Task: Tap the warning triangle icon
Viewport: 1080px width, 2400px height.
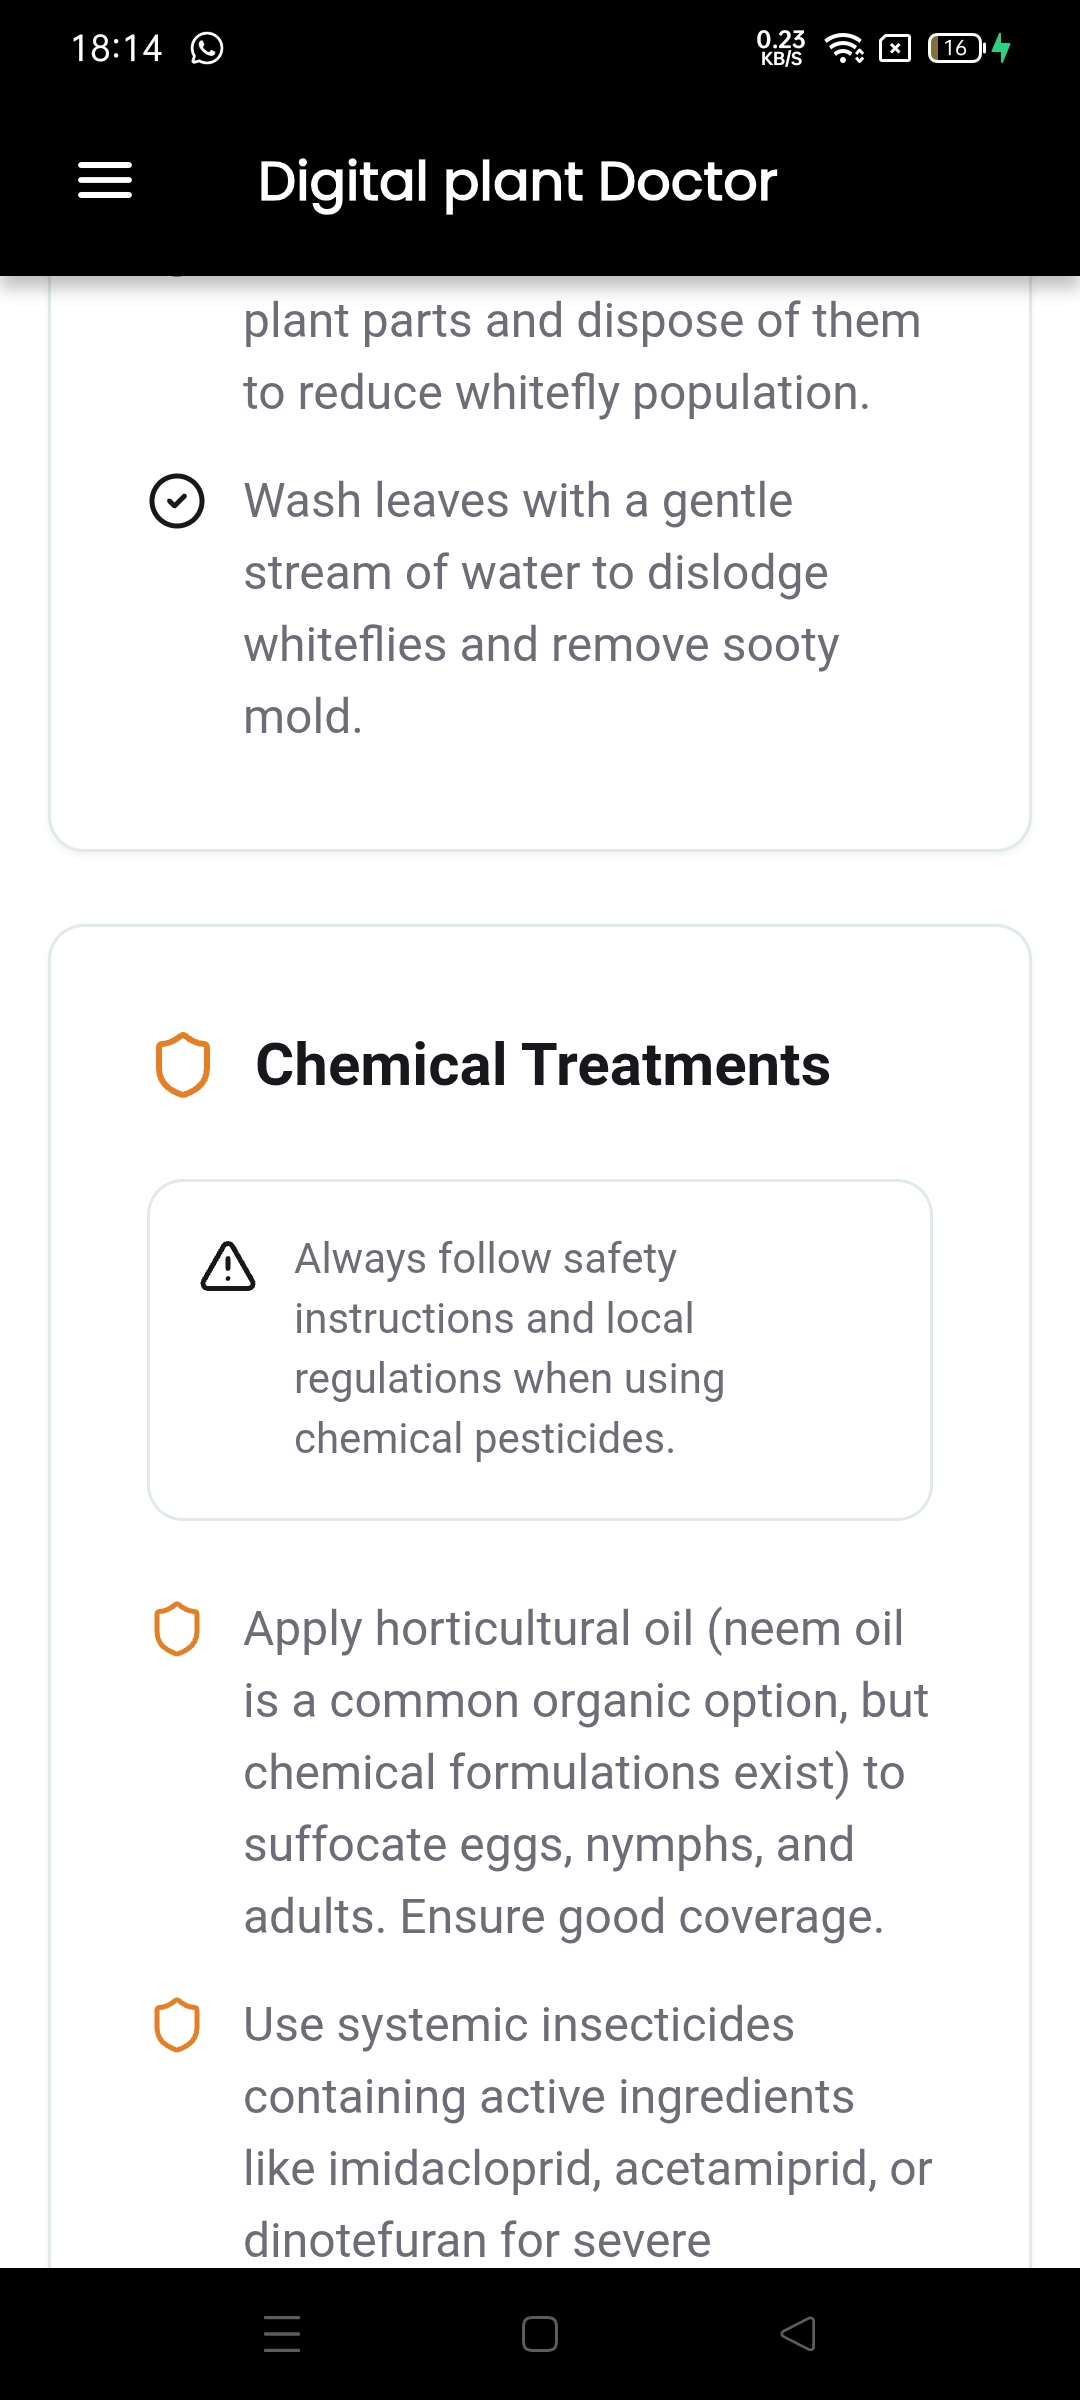Action: 228,1267
